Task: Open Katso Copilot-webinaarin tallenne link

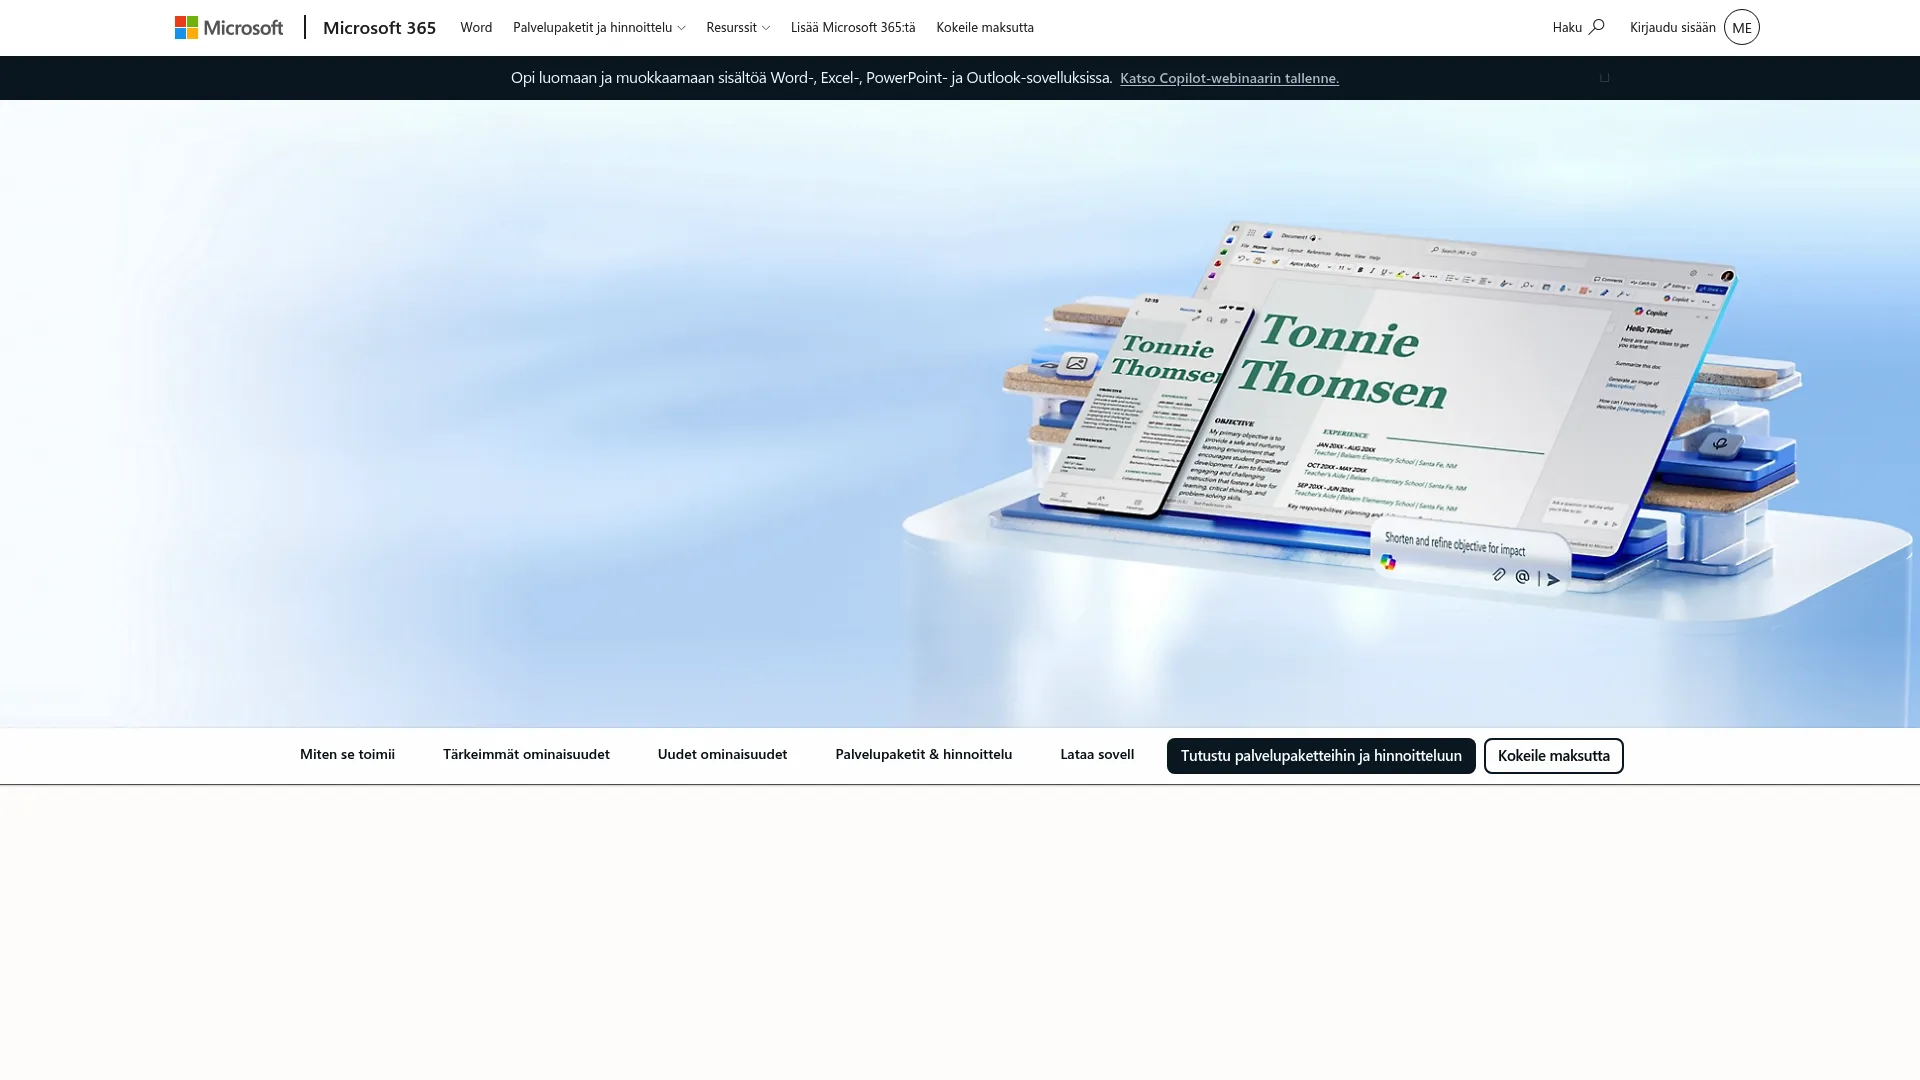Action: pyautogui.click(x=1229, y=78)
